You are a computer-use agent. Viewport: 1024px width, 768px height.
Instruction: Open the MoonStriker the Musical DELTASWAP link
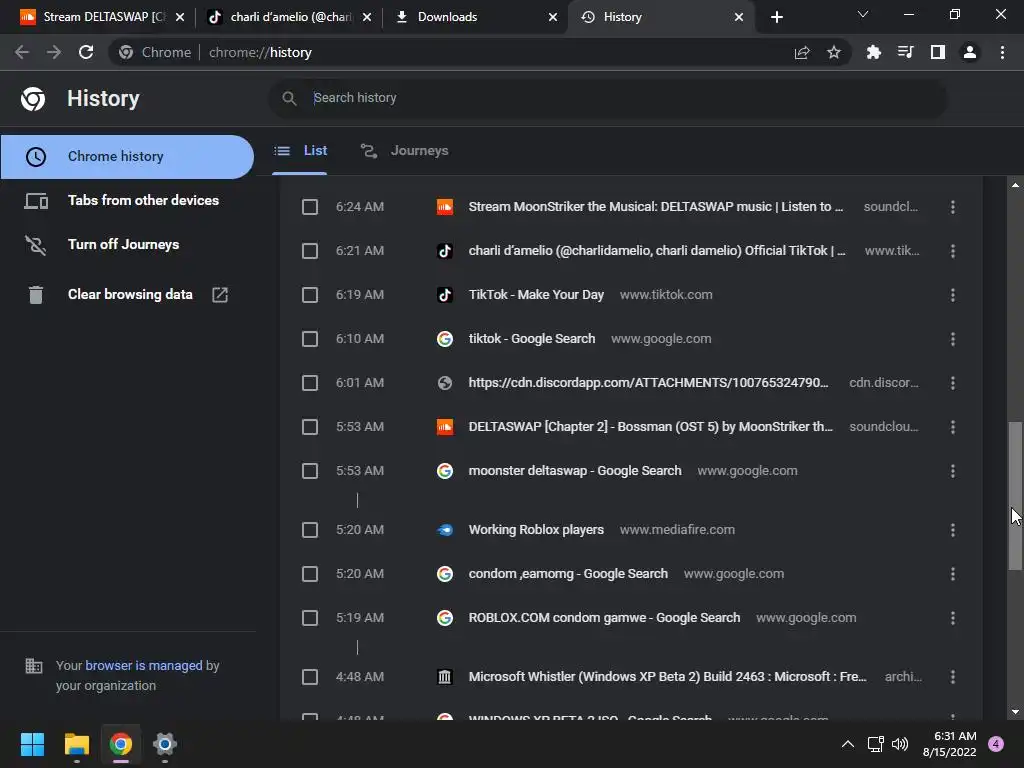click(x=656, y=207)
